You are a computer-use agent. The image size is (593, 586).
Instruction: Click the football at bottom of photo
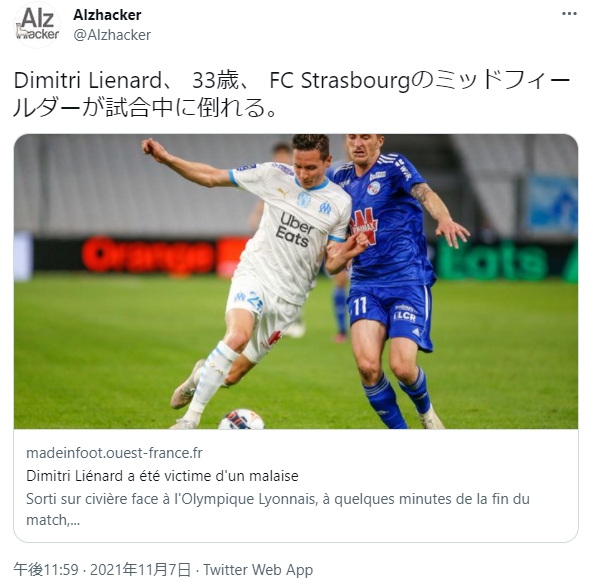click(x=241, y=419)
